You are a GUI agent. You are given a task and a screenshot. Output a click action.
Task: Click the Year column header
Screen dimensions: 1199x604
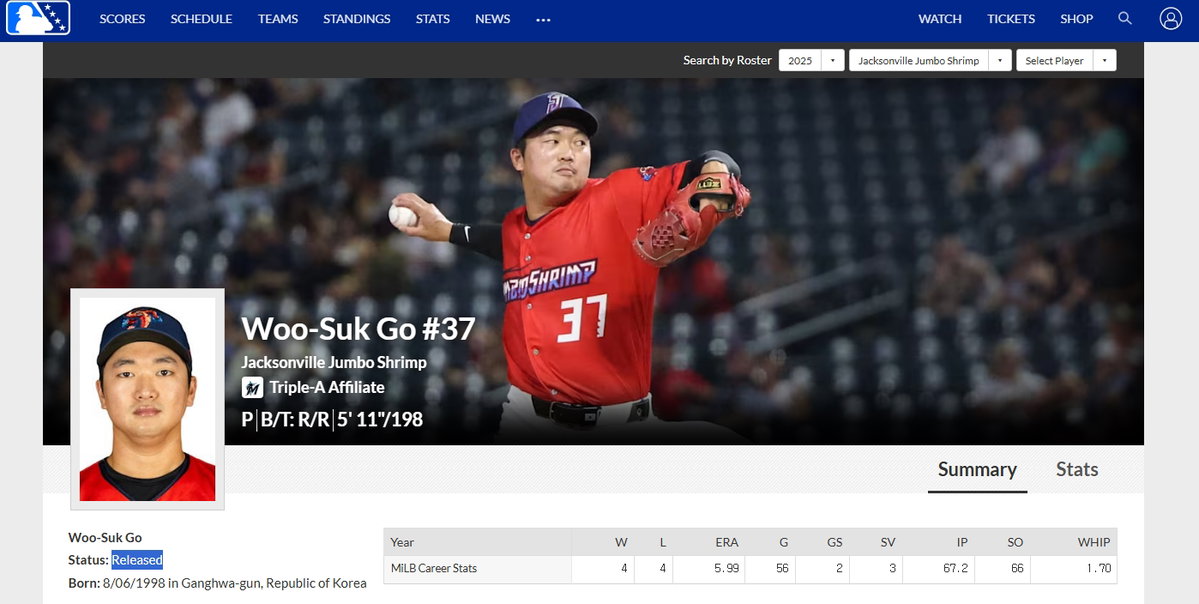point(402,542)
